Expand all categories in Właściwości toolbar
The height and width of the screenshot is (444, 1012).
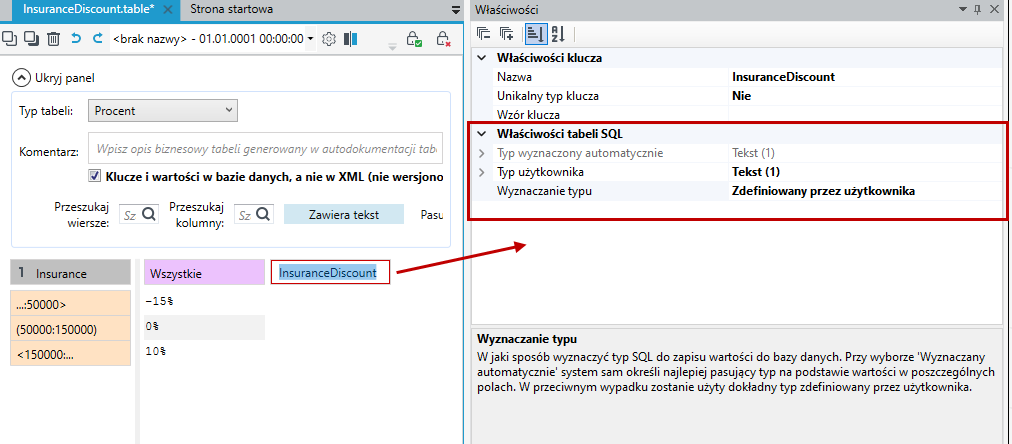click(x=507, y=34)
